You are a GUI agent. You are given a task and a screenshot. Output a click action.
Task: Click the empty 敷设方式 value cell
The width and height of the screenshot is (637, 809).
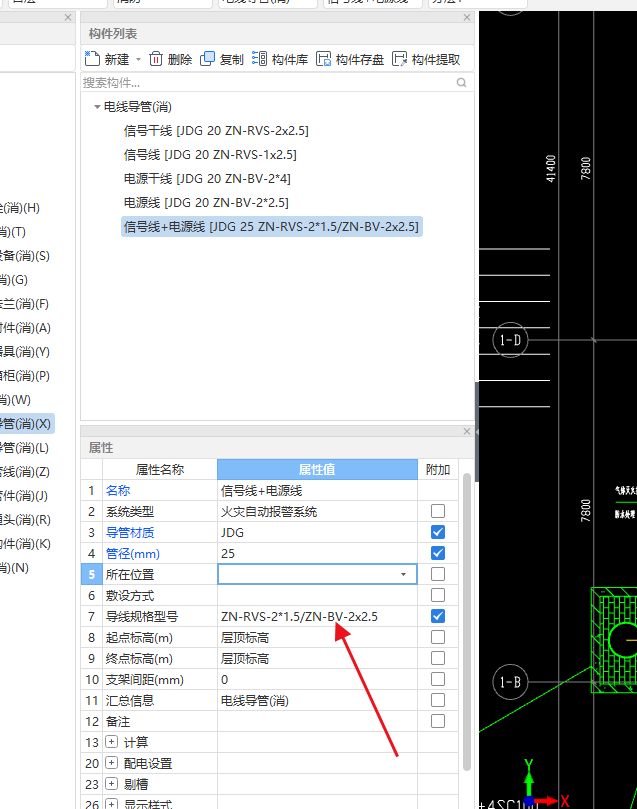pos(317,595)
